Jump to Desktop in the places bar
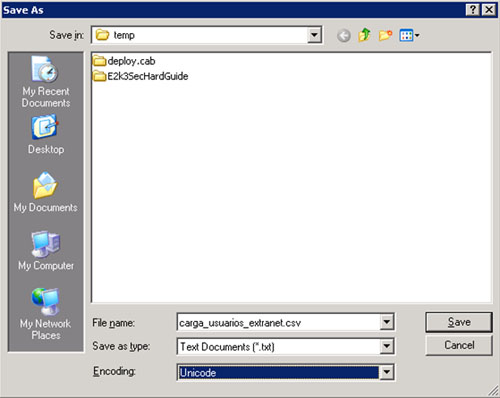The height and width of the screenshot is (398, 500). 46,135
